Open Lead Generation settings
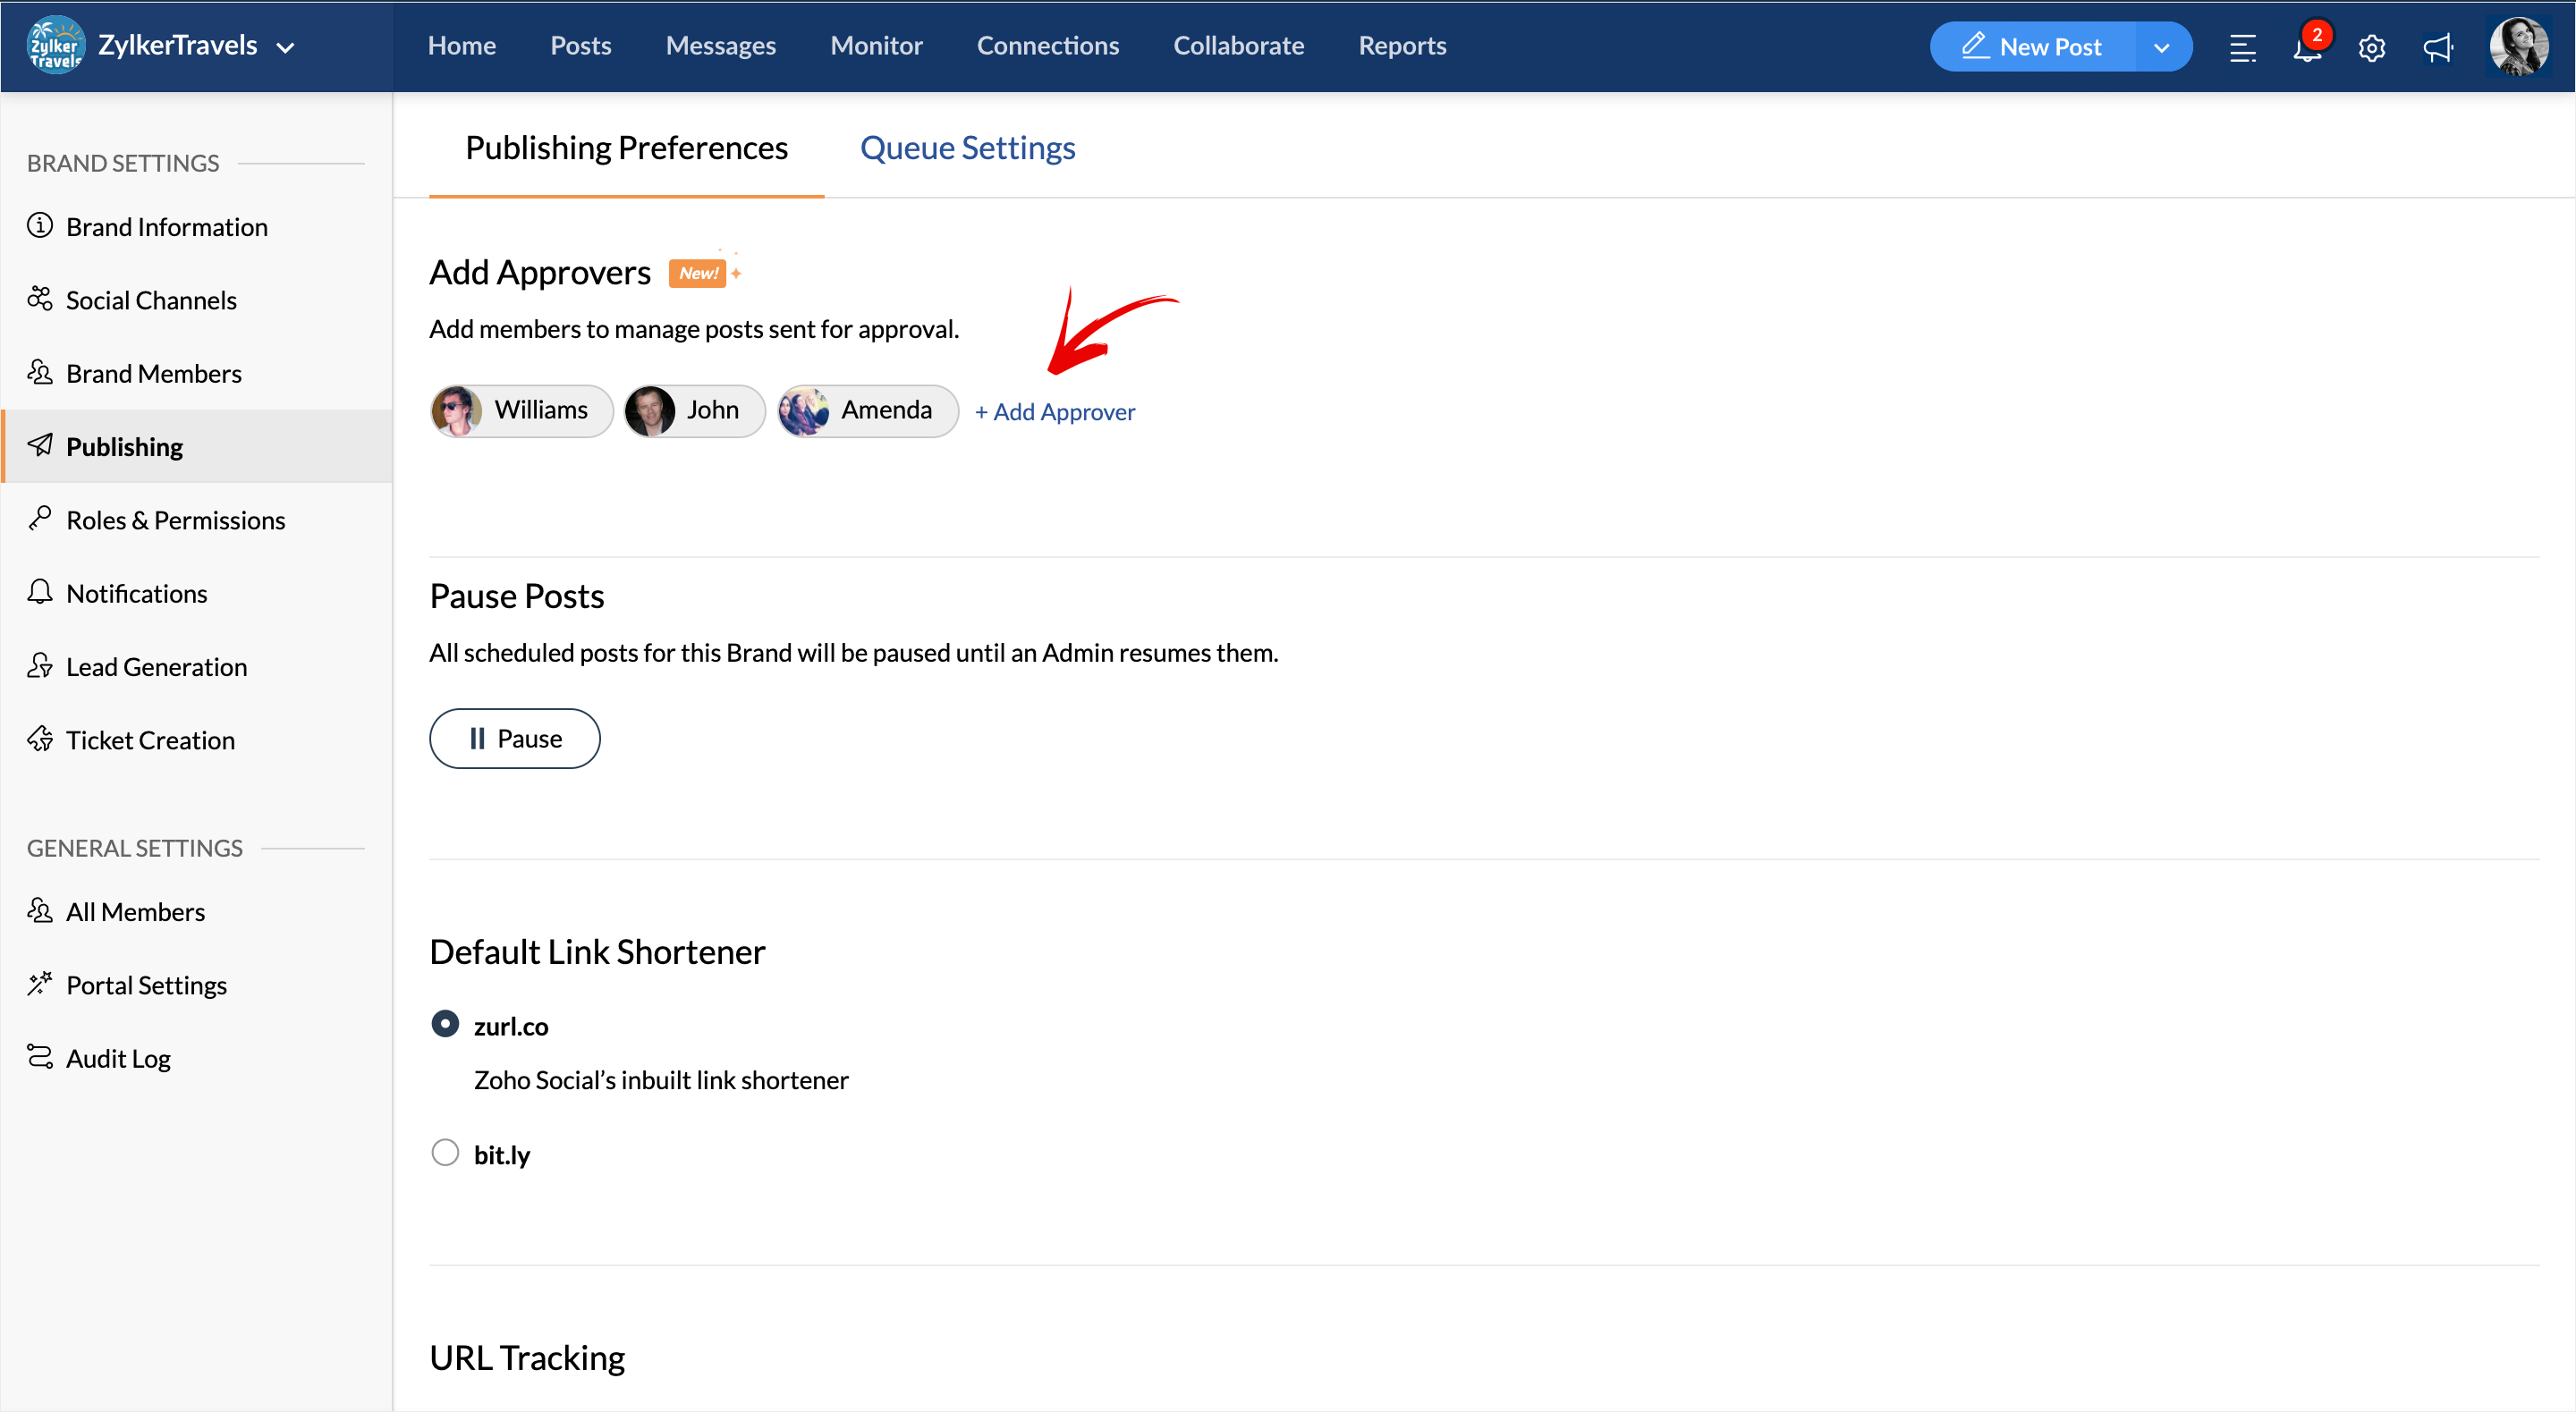The width and height of the screenshot is (2576, 1412). click(156, 667)
